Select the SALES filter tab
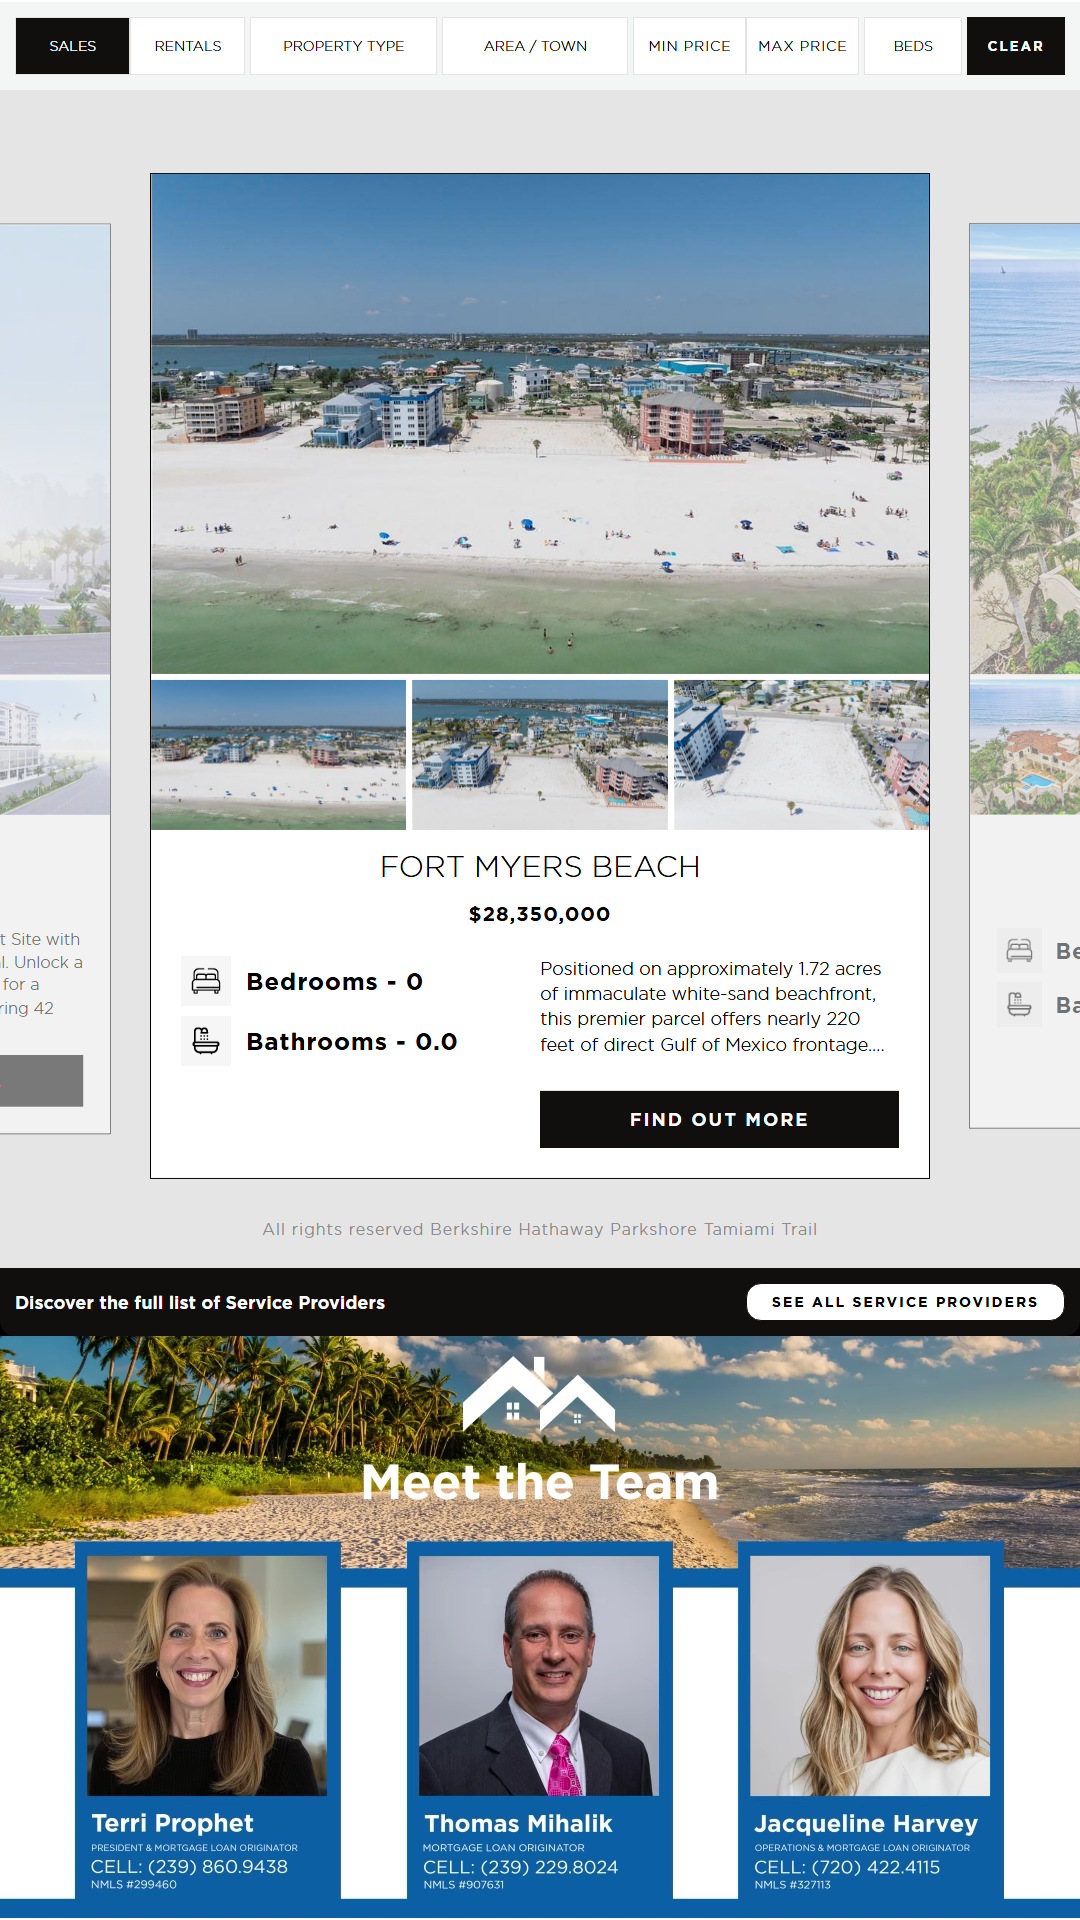Screen dimensions: 1080x1920 coord(73,46)
